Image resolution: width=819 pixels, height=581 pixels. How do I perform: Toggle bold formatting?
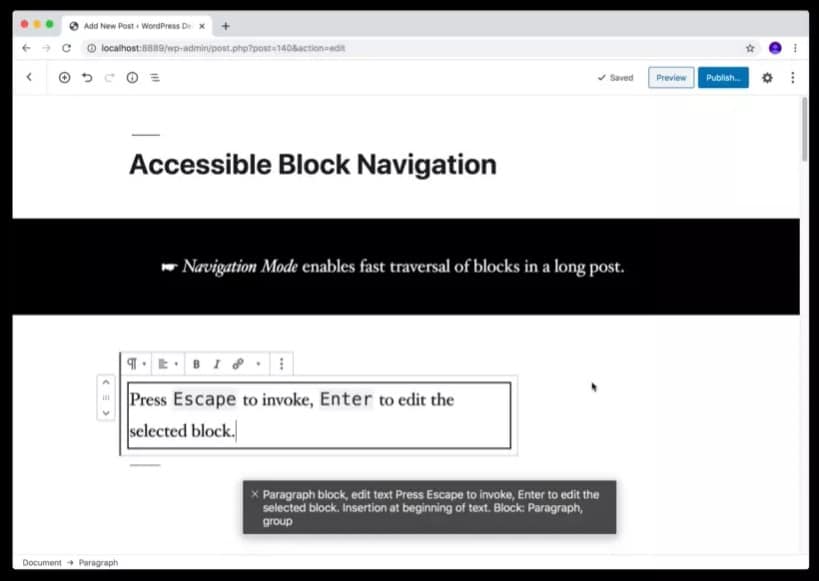click(x=196, y=364)
